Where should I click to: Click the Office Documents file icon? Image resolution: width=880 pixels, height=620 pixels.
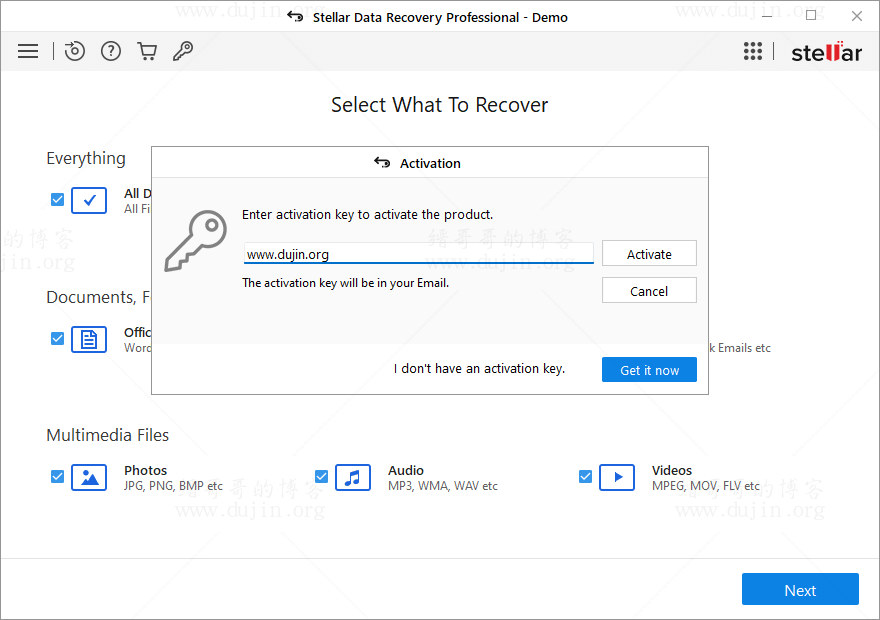click(89, 339)
